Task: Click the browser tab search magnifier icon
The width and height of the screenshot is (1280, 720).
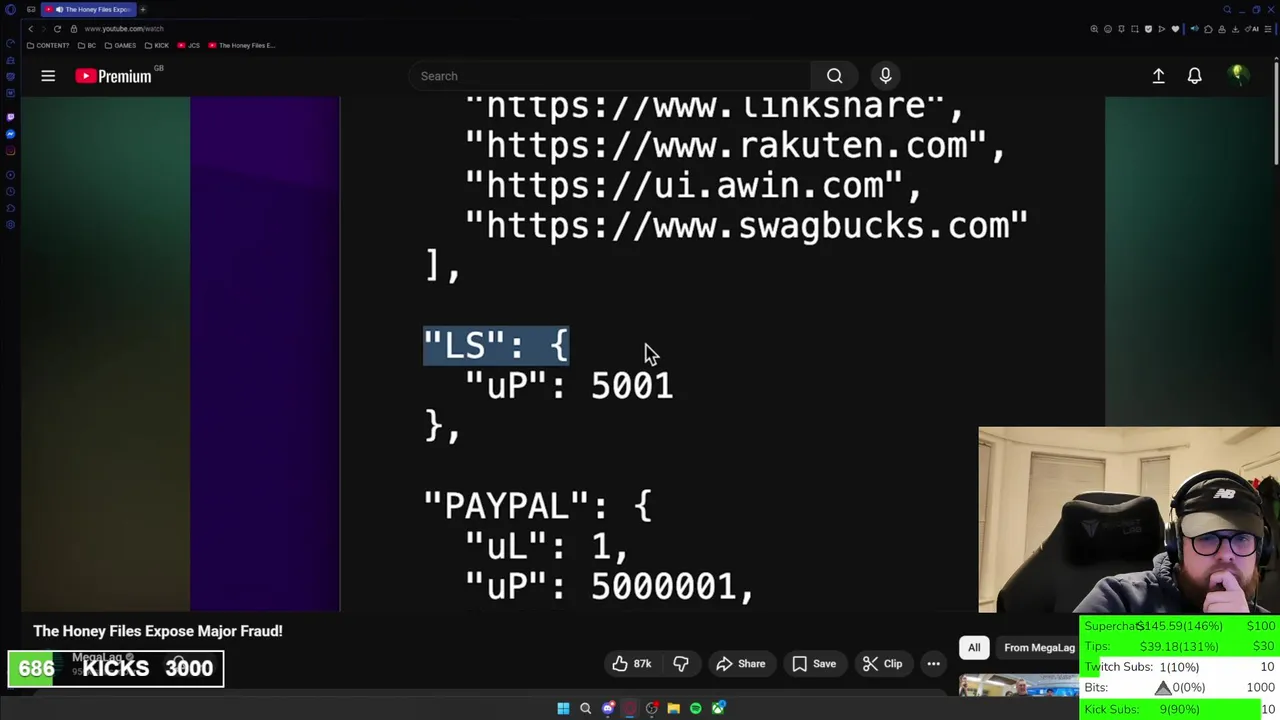Action: pyautogui.click(x=1227, y=10)
